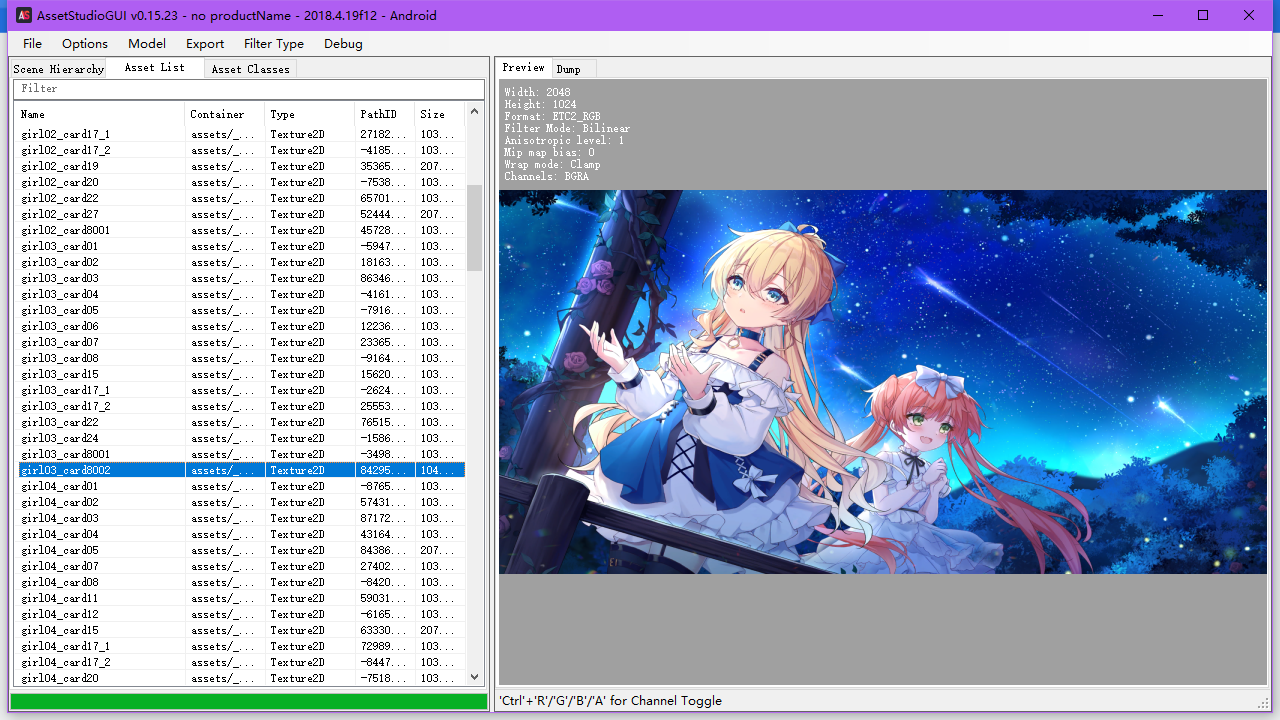Open the Options menu

[85, 44]
